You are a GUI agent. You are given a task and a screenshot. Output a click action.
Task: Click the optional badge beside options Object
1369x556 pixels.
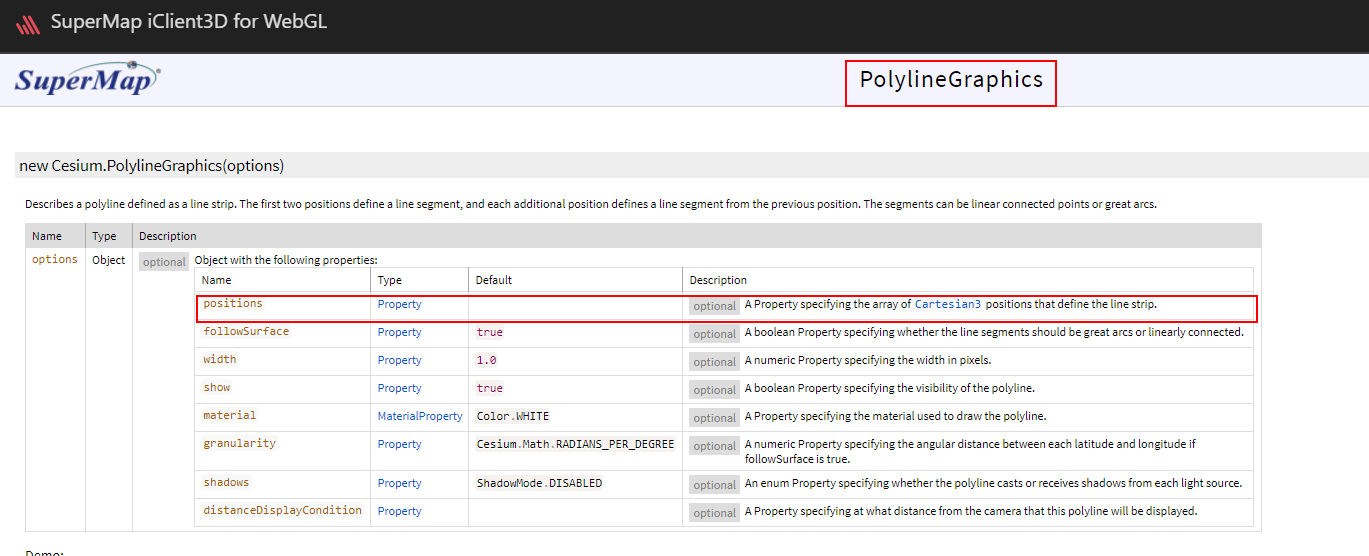(x=164, y=262)
